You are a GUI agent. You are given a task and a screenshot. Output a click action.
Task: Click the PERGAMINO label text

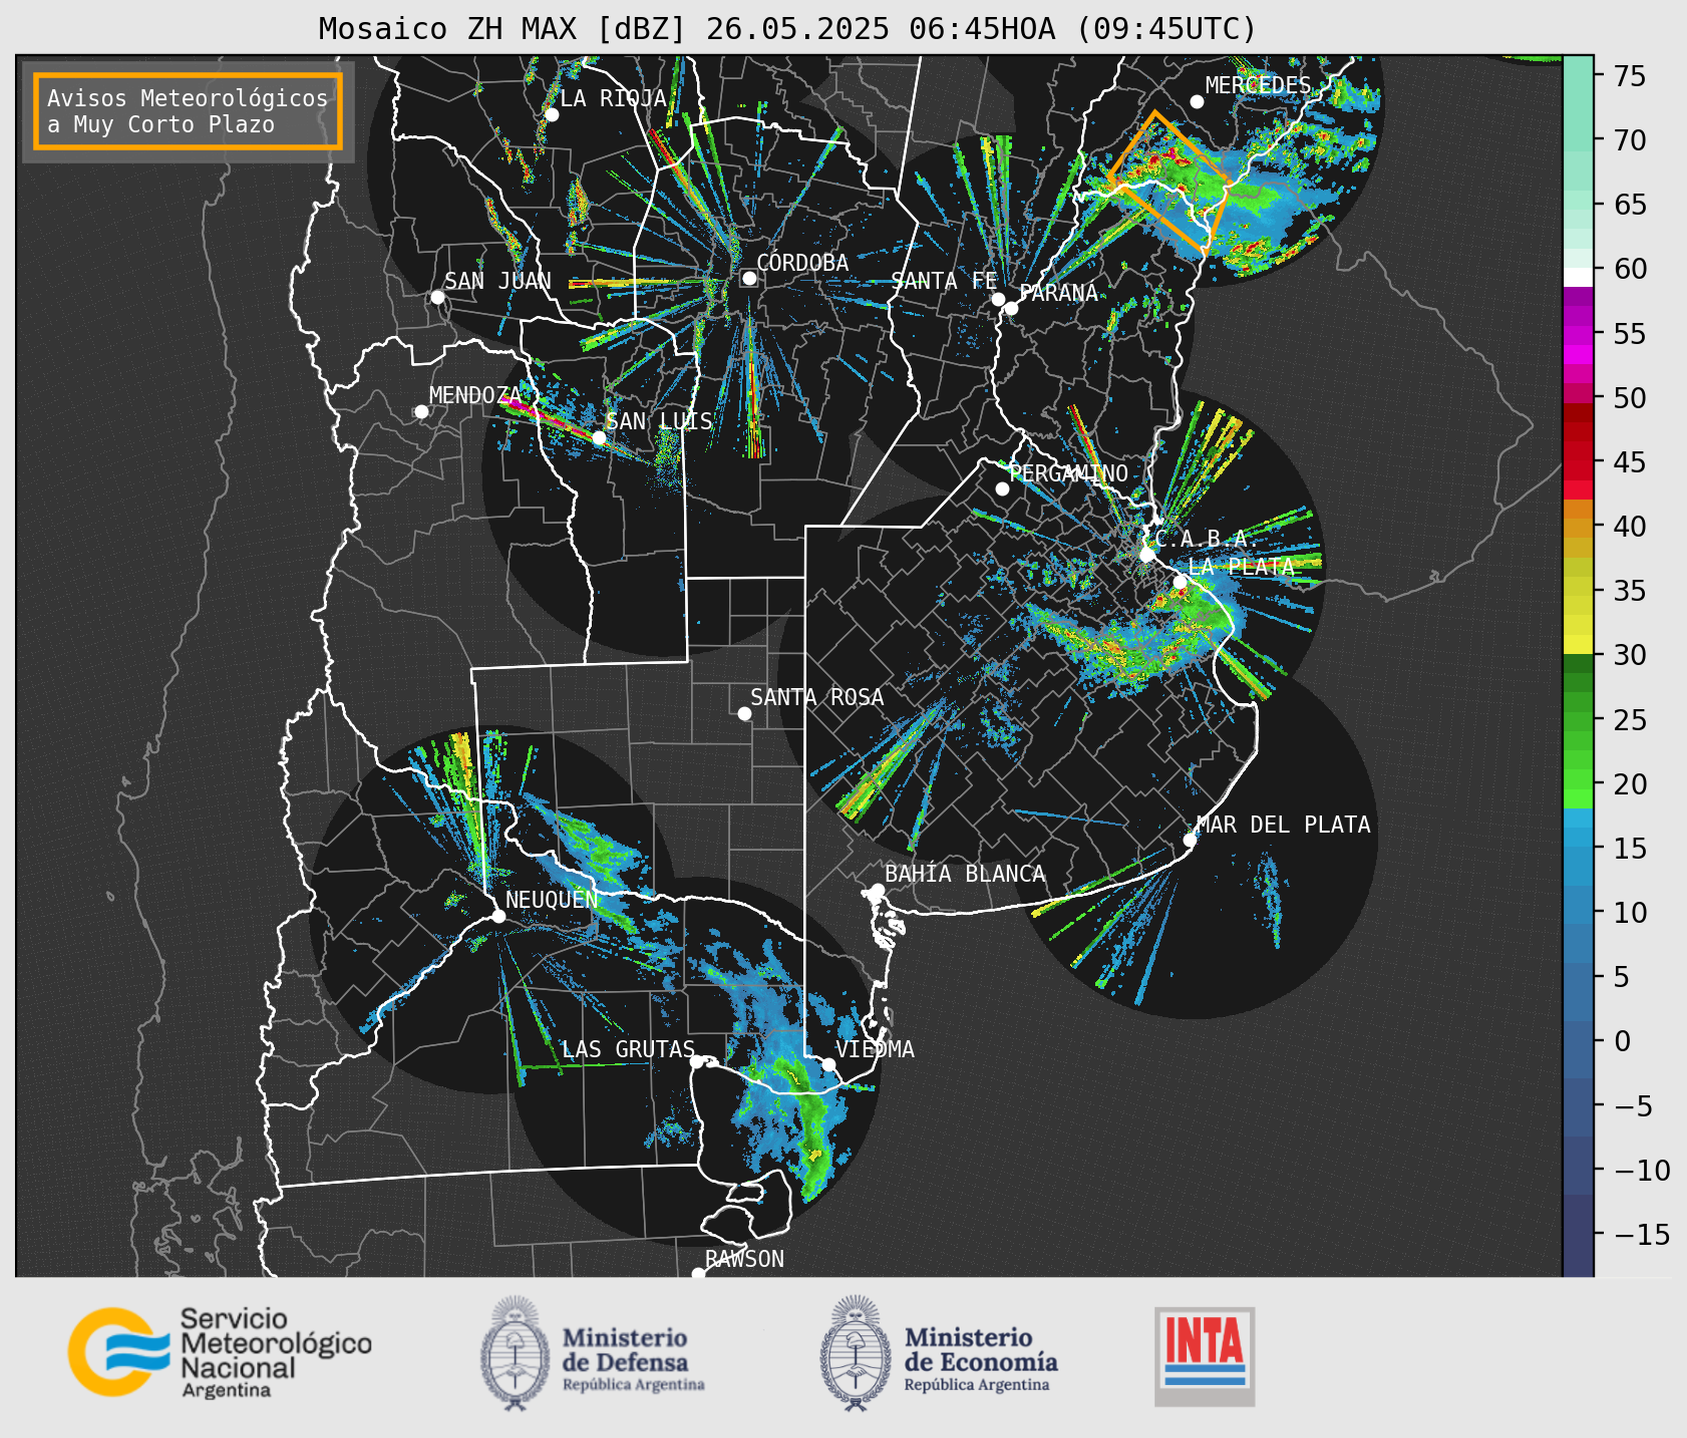(1068, 473)
